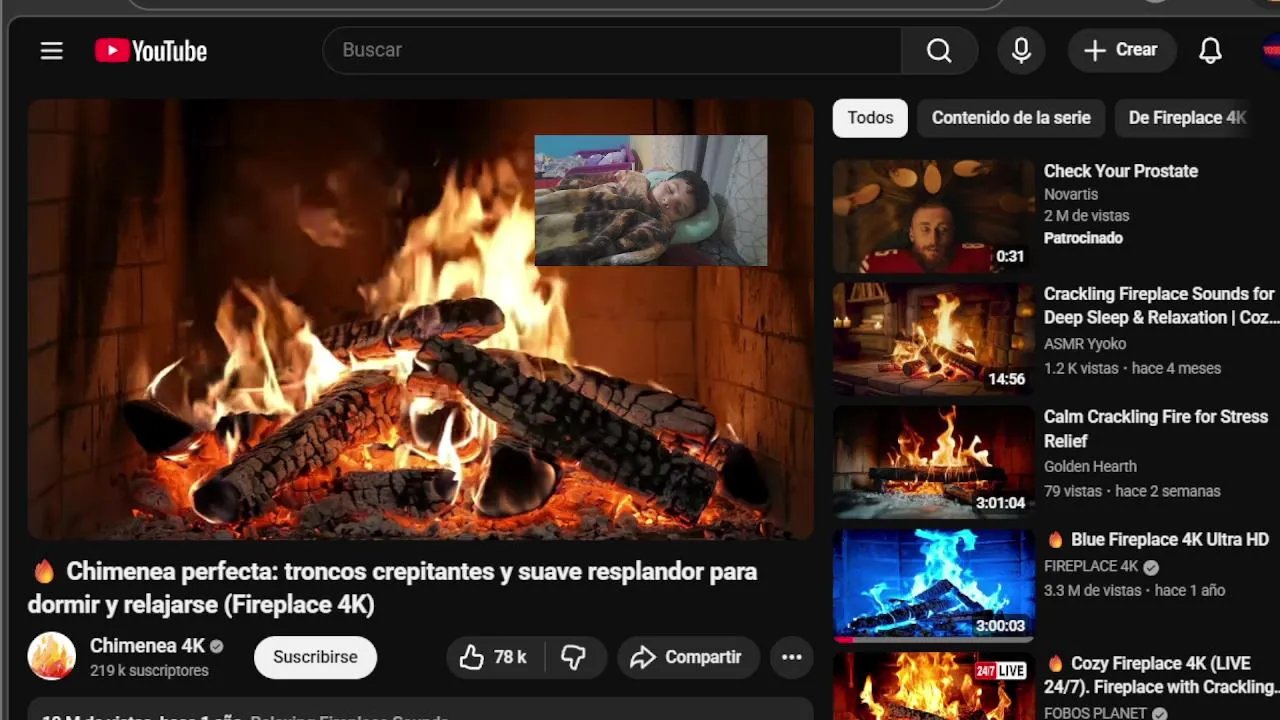
Task: Open the three-dot more actions menu
Action: pyautogui.click(x=791, y=657)
